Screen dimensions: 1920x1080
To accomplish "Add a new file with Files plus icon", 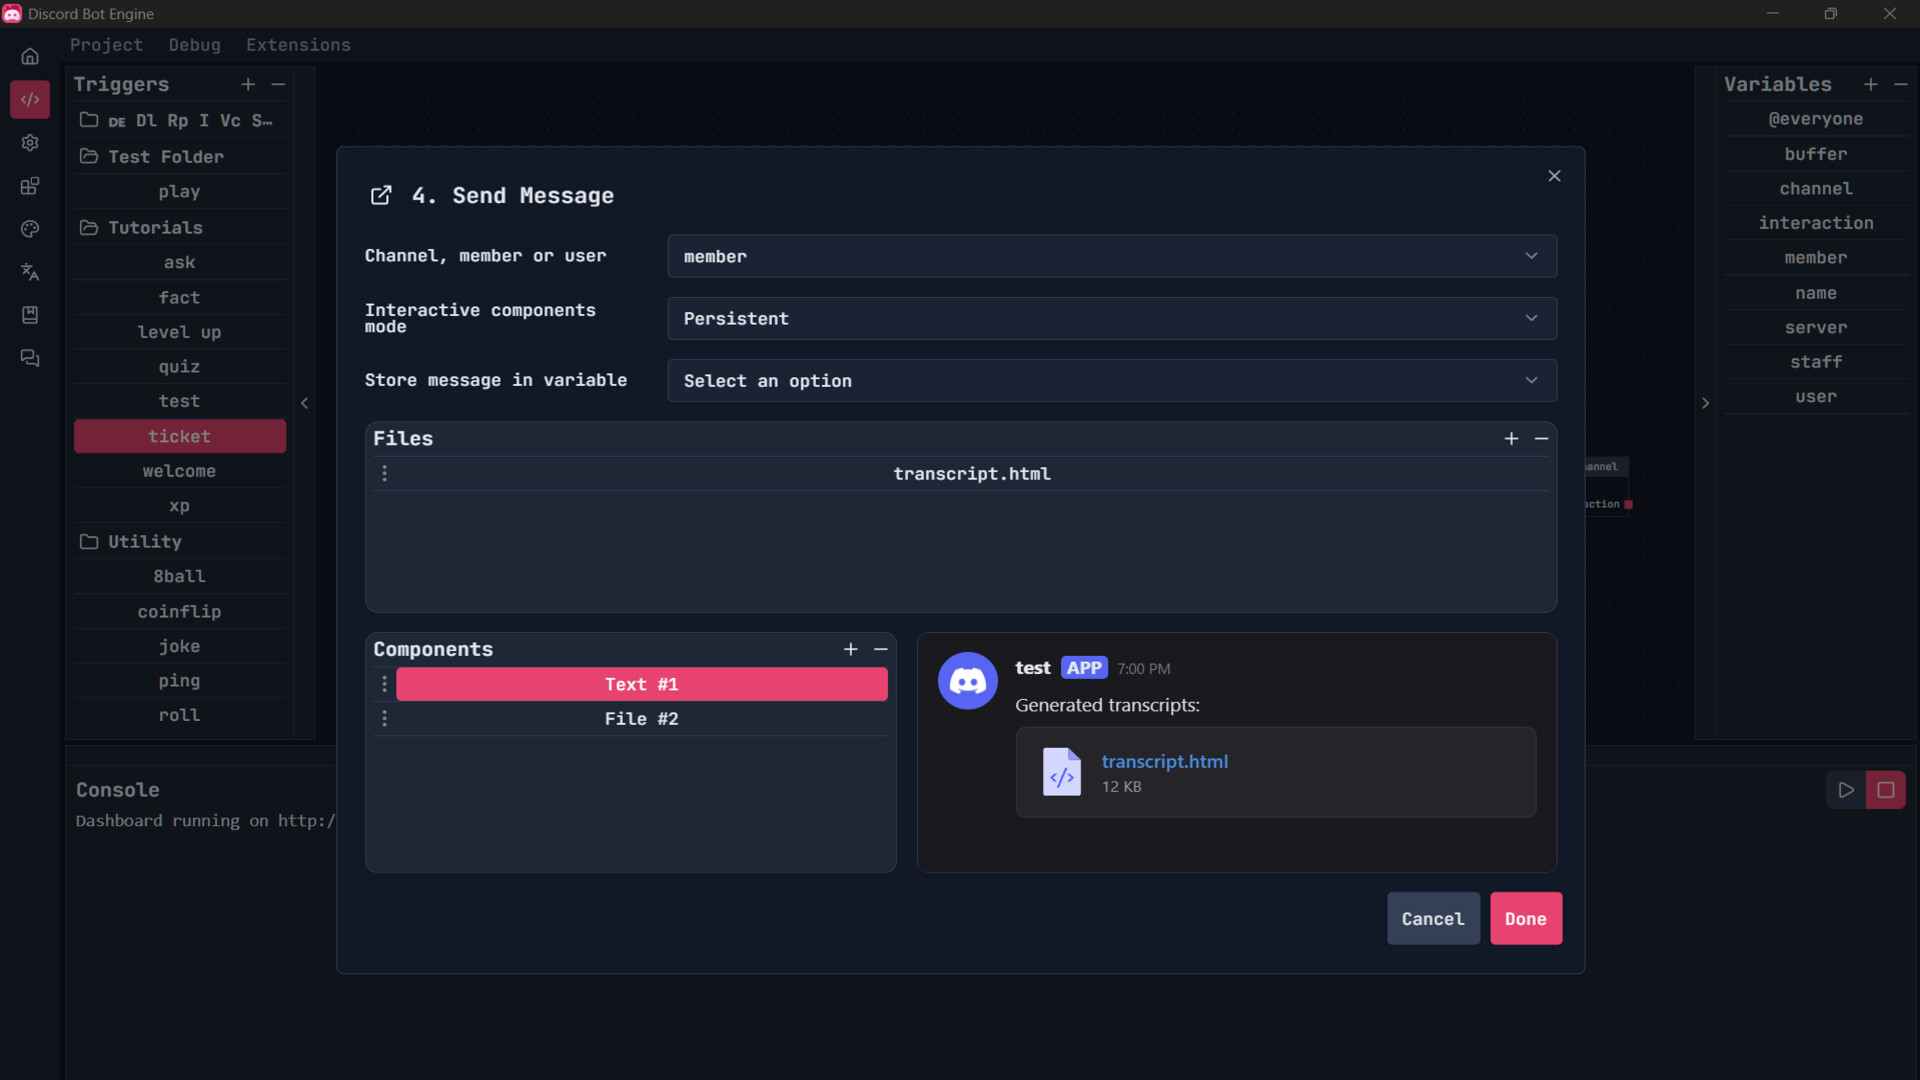I will [x=1511, y=439].
